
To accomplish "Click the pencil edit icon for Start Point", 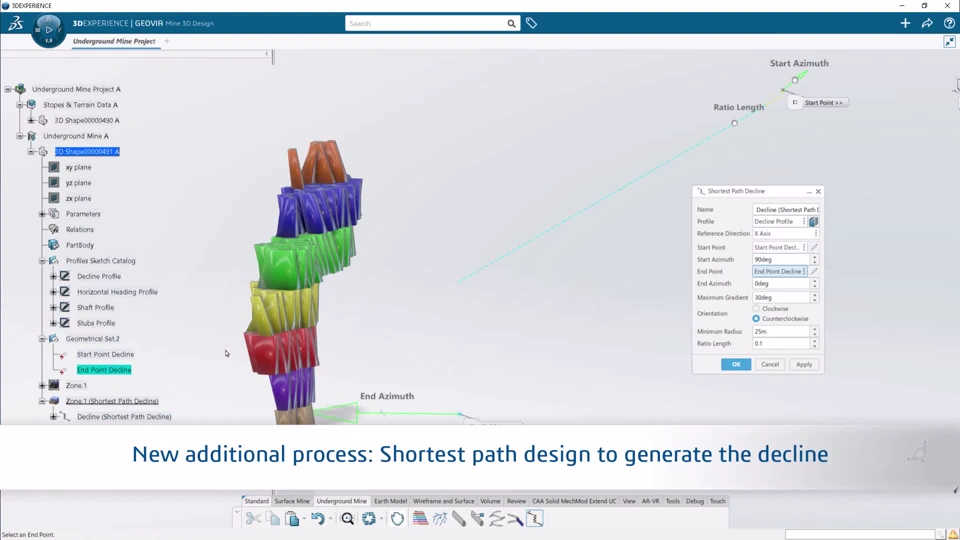I will click(814, 247).
